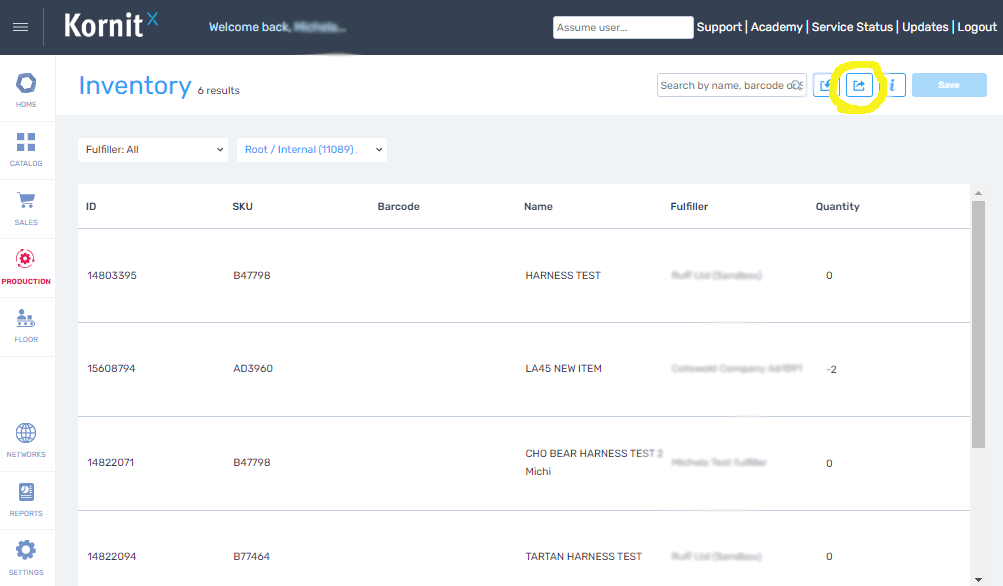Go to Home in the sidebar
1003x586 pixels.
(26, 90)
